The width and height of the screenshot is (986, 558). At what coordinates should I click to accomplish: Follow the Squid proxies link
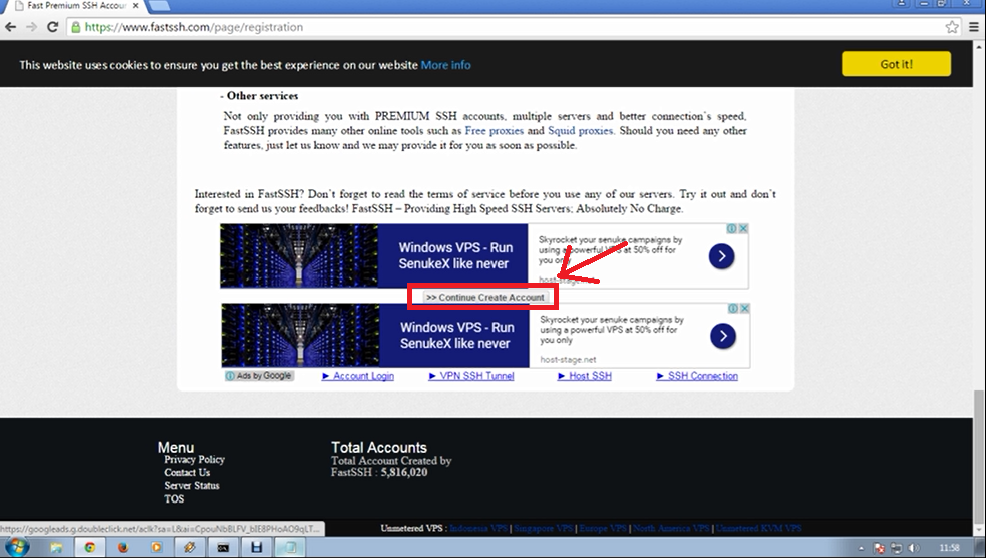coord(580,131)
